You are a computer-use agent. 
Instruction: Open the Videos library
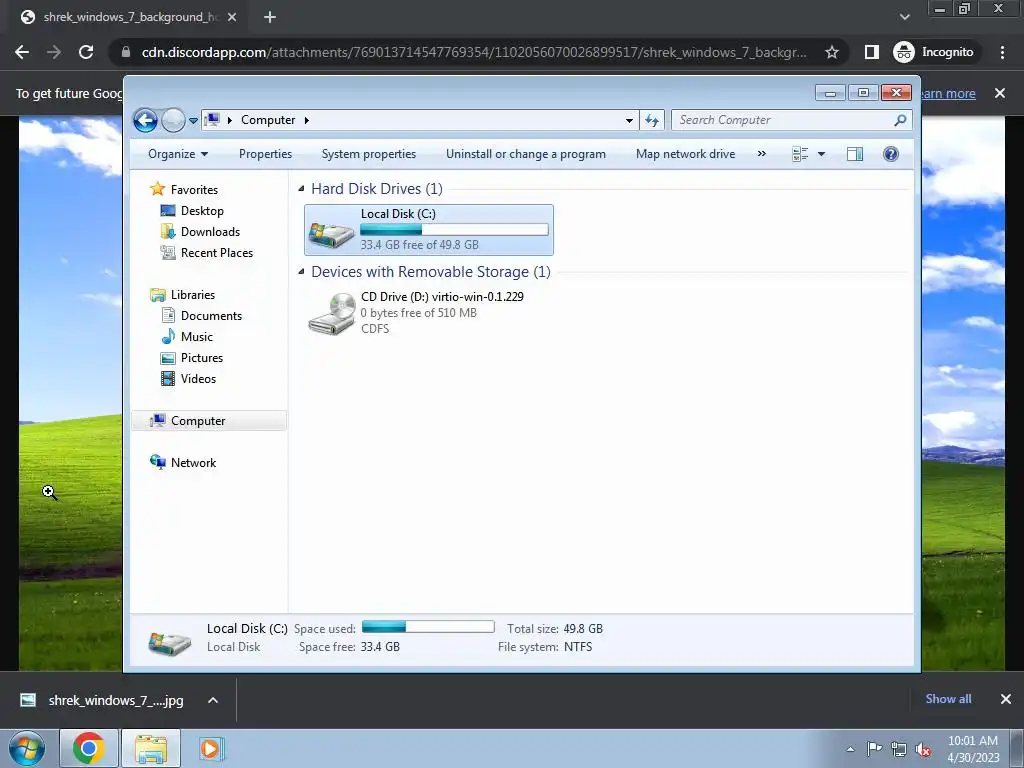click(x=198, y=379)
